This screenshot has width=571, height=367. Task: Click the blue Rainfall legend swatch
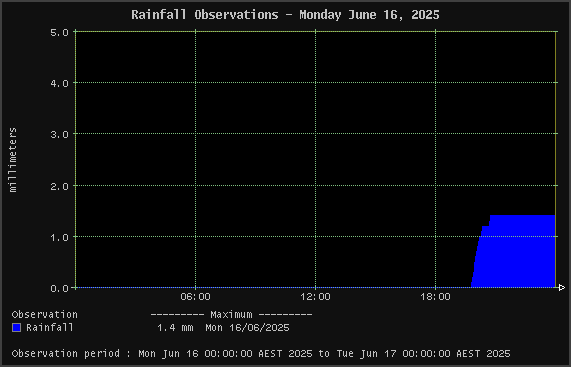[16, 328]
